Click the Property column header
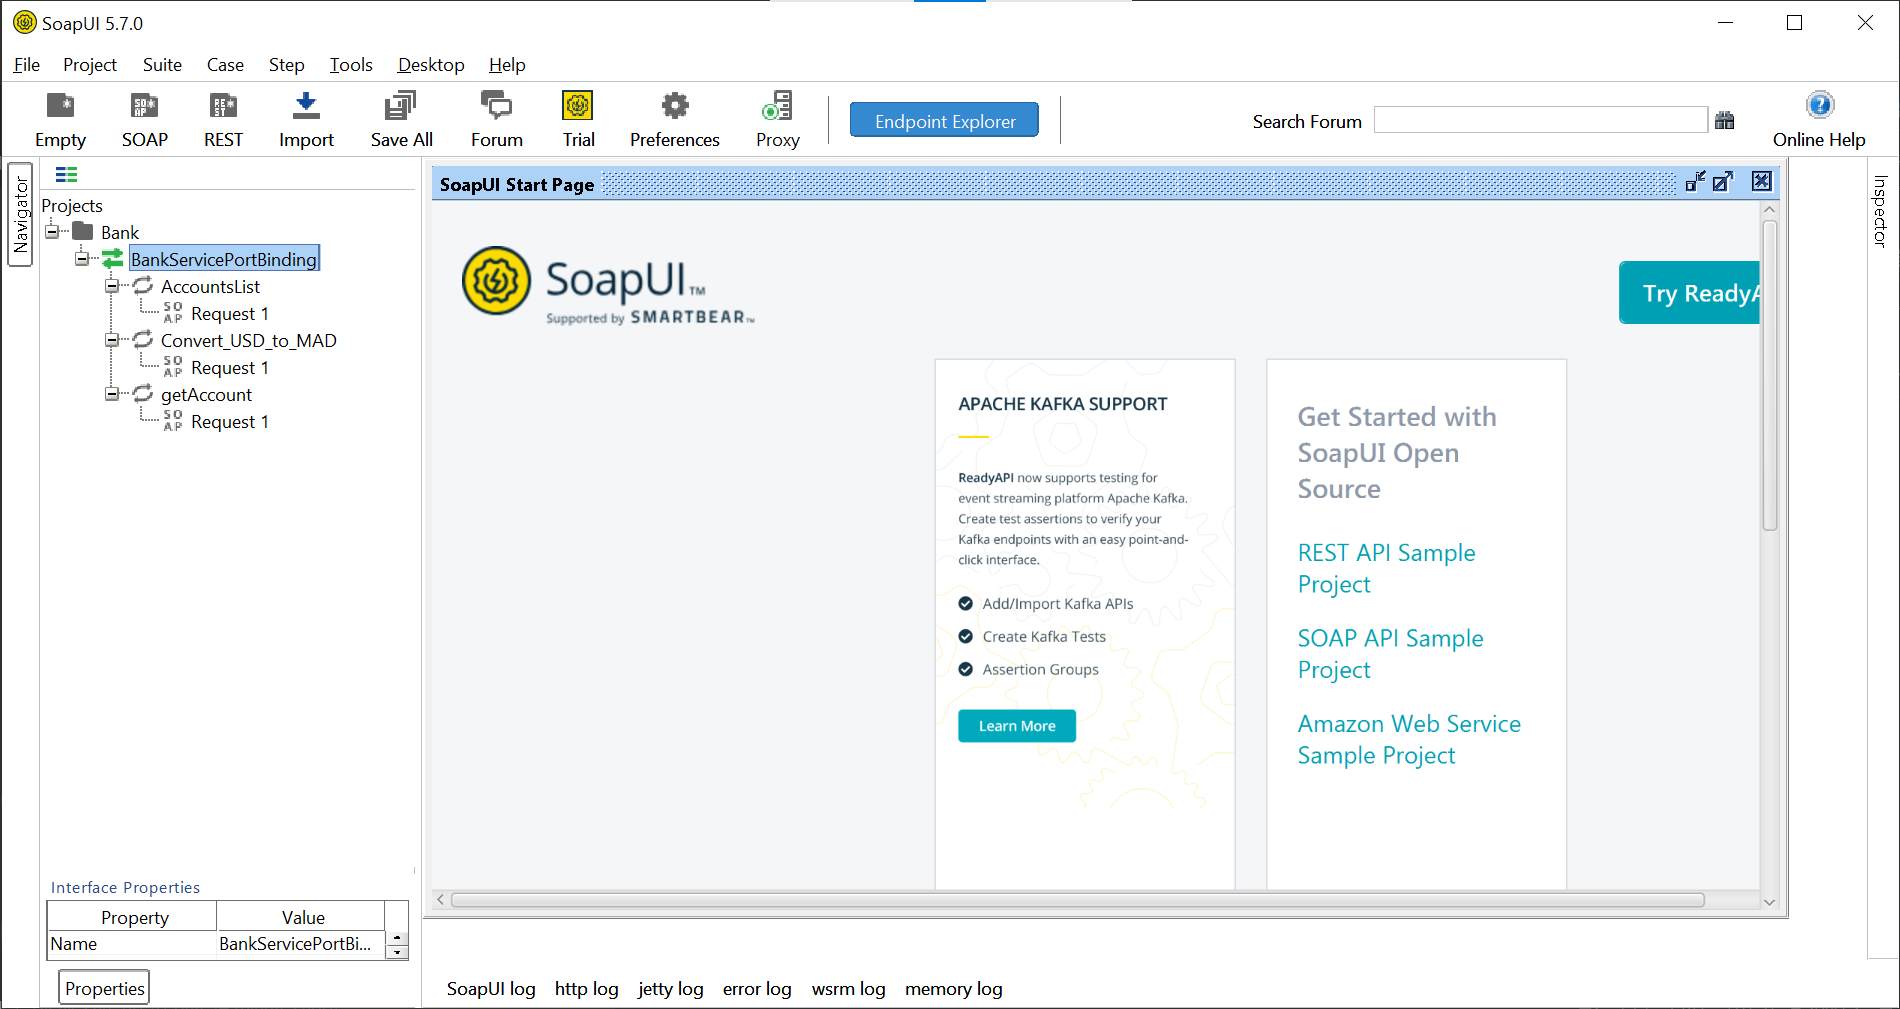Screen dimensions: 1900x1009 133,917
